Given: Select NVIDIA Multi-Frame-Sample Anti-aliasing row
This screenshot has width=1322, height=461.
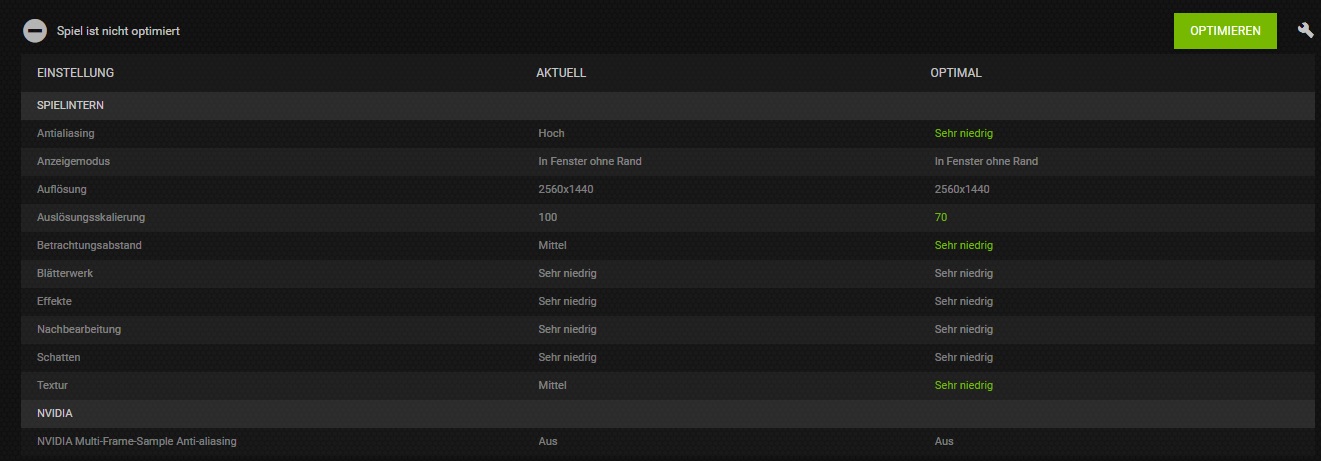Looking at the screenshot, I should coord(668,441).
